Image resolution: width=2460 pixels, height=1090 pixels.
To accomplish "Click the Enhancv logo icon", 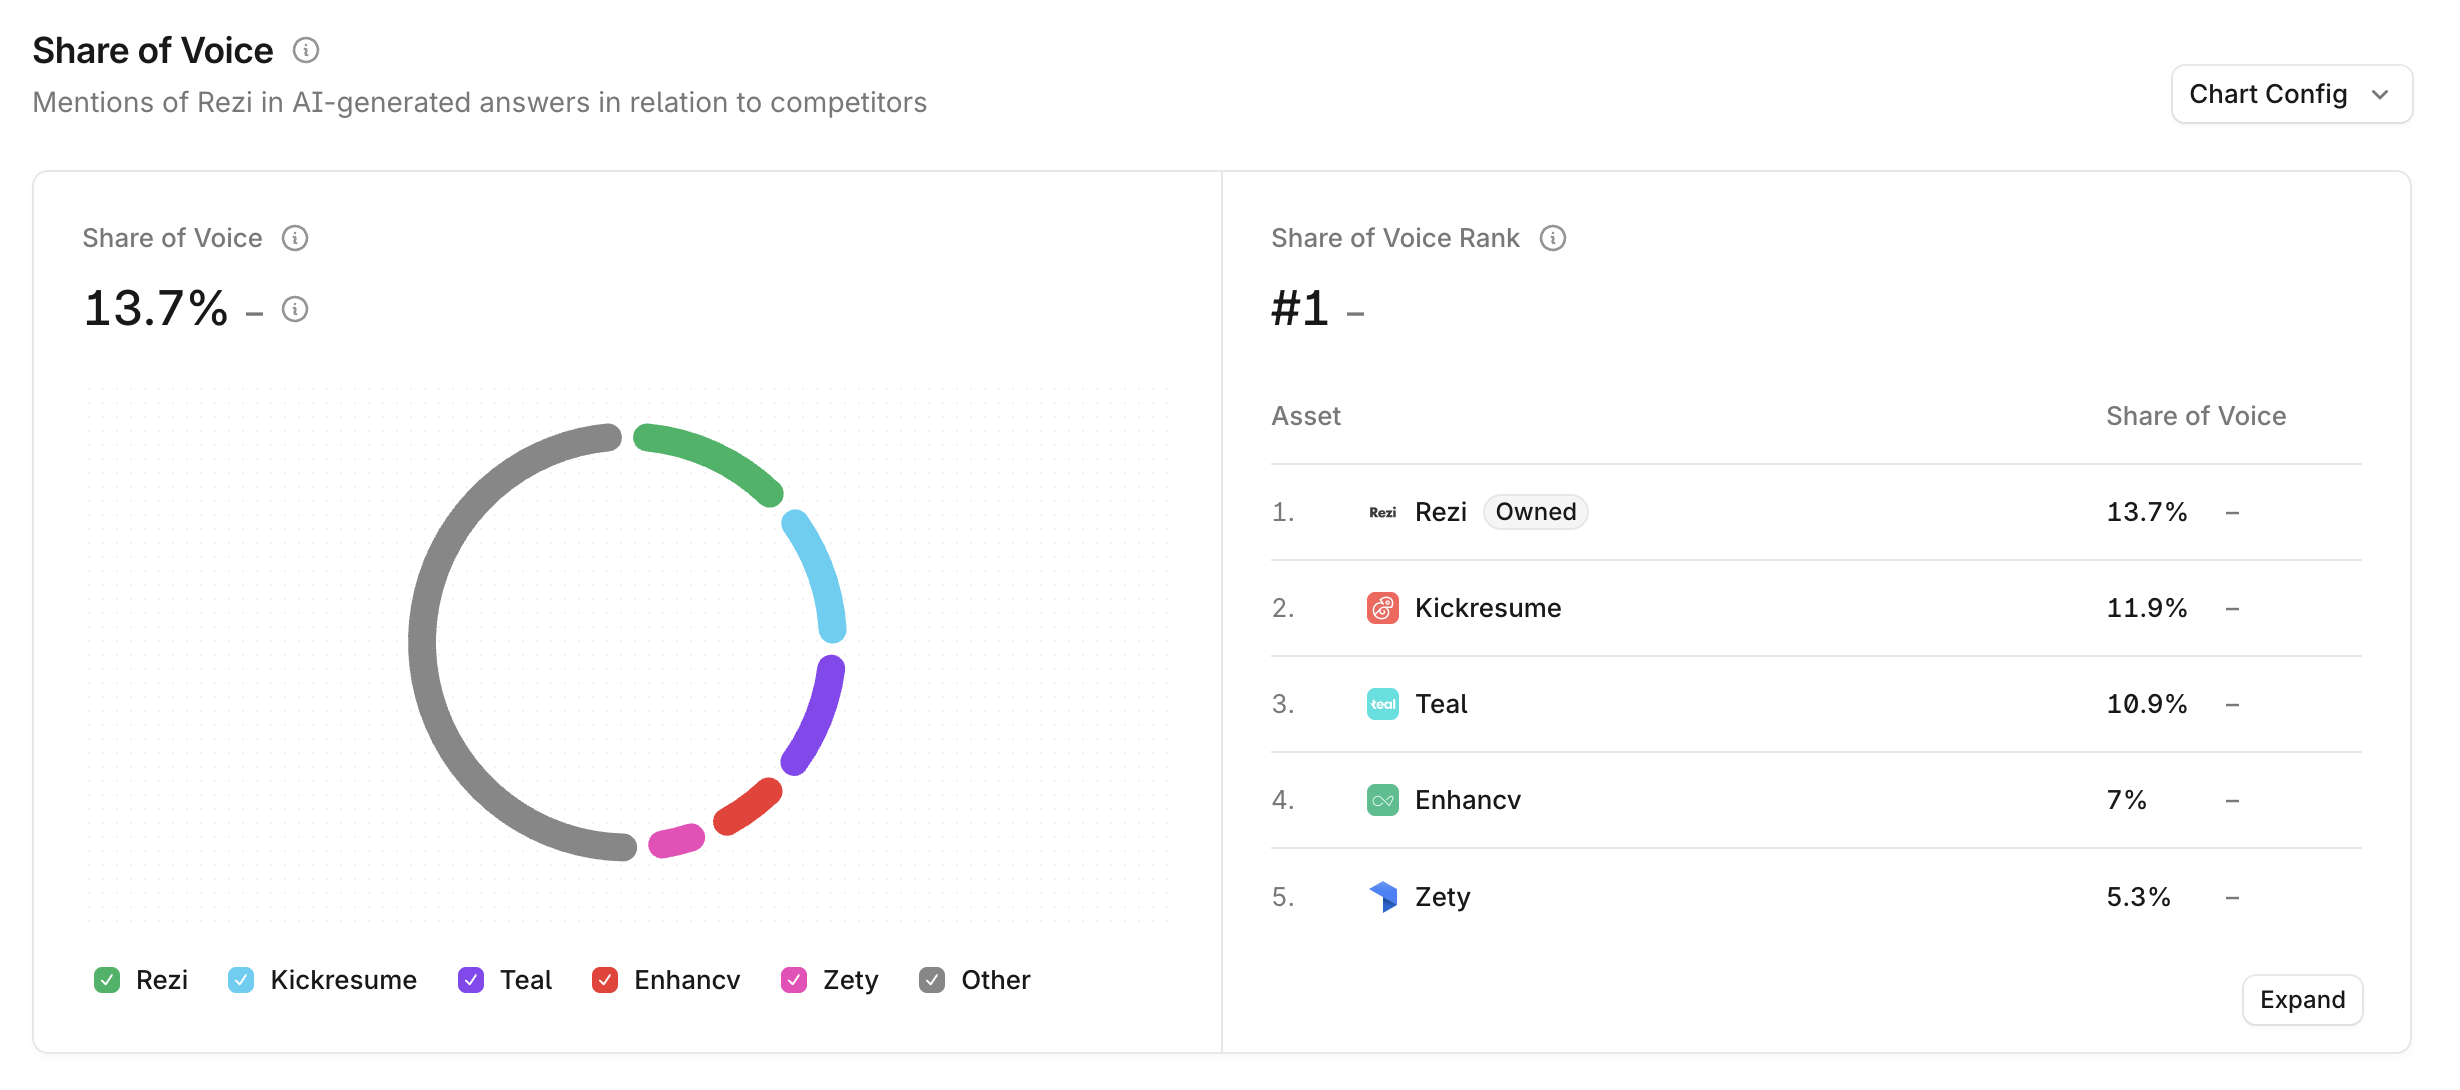I will click(x=1382, y=800).
